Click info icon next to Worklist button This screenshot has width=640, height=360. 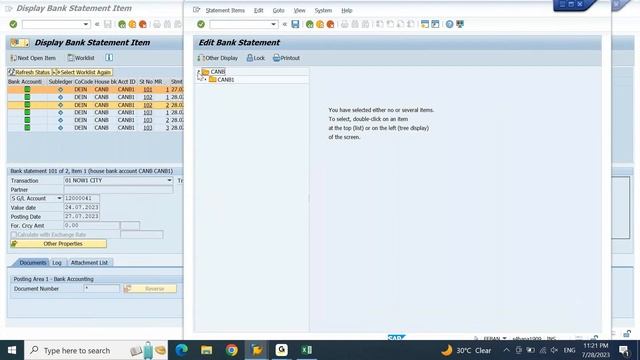(109, 58)
